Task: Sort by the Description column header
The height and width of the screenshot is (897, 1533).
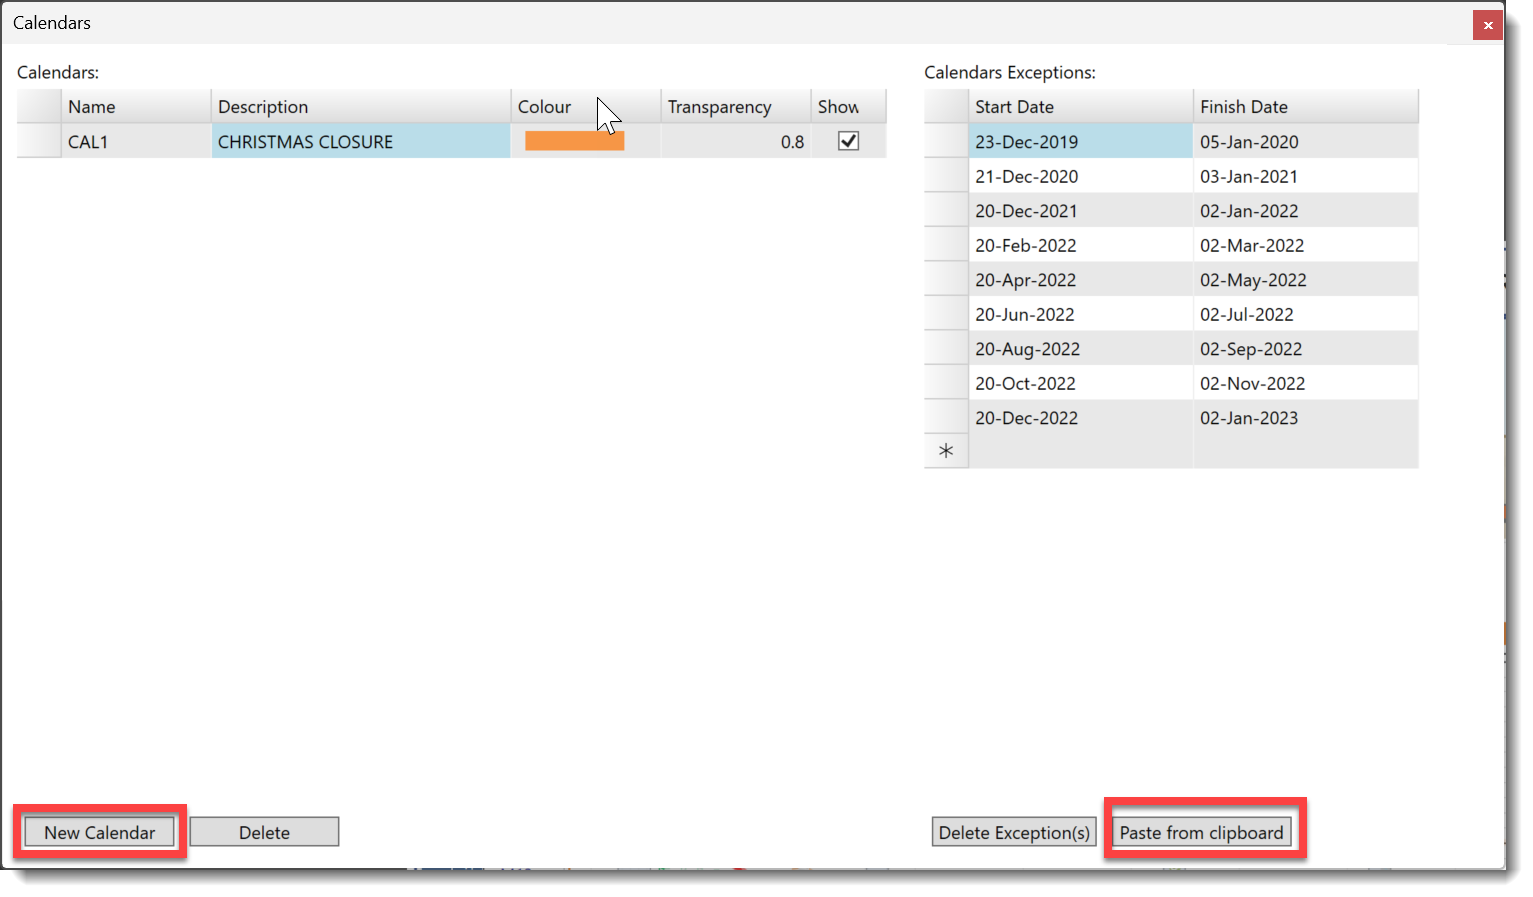Action: pos(361,106)
